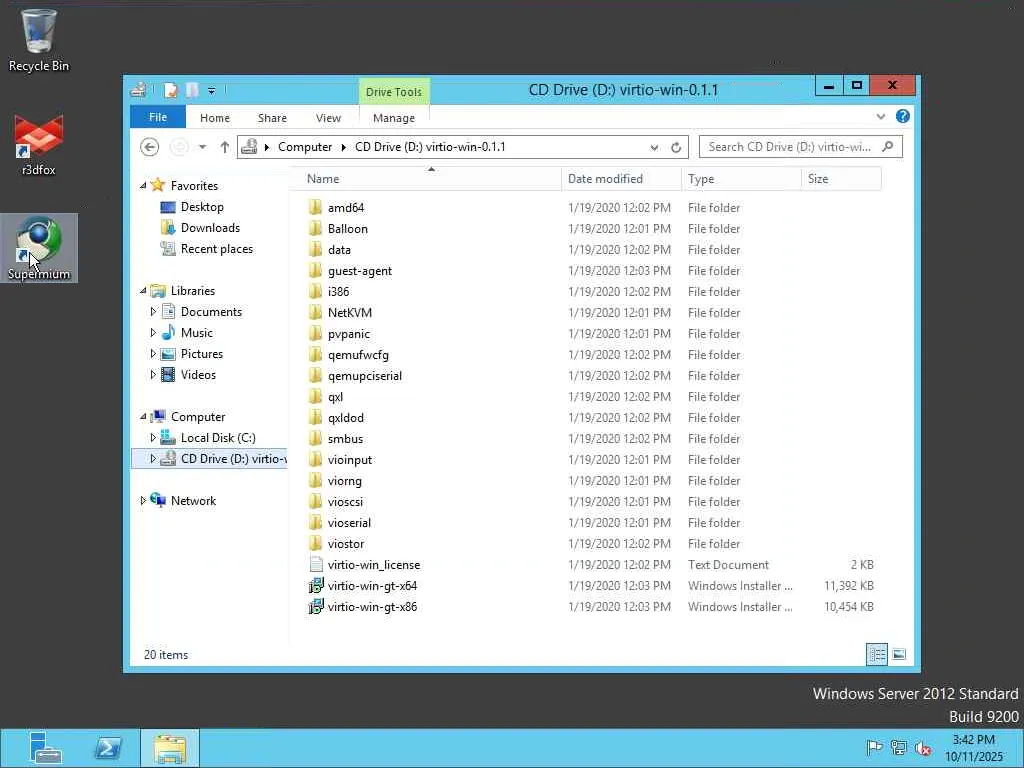Open the File menu tab
The height and width of the screenshot is (768, 1024).
[x=157, y=117]
